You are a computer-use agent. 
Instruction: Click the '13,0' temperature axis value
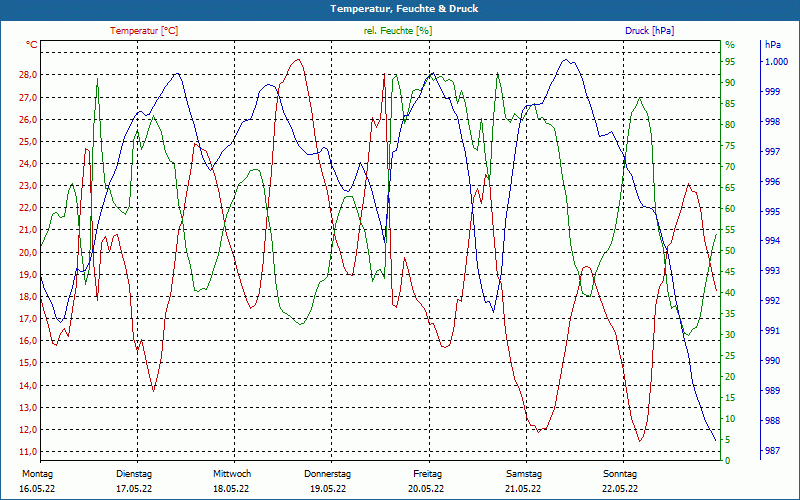[x=28, y=407]
